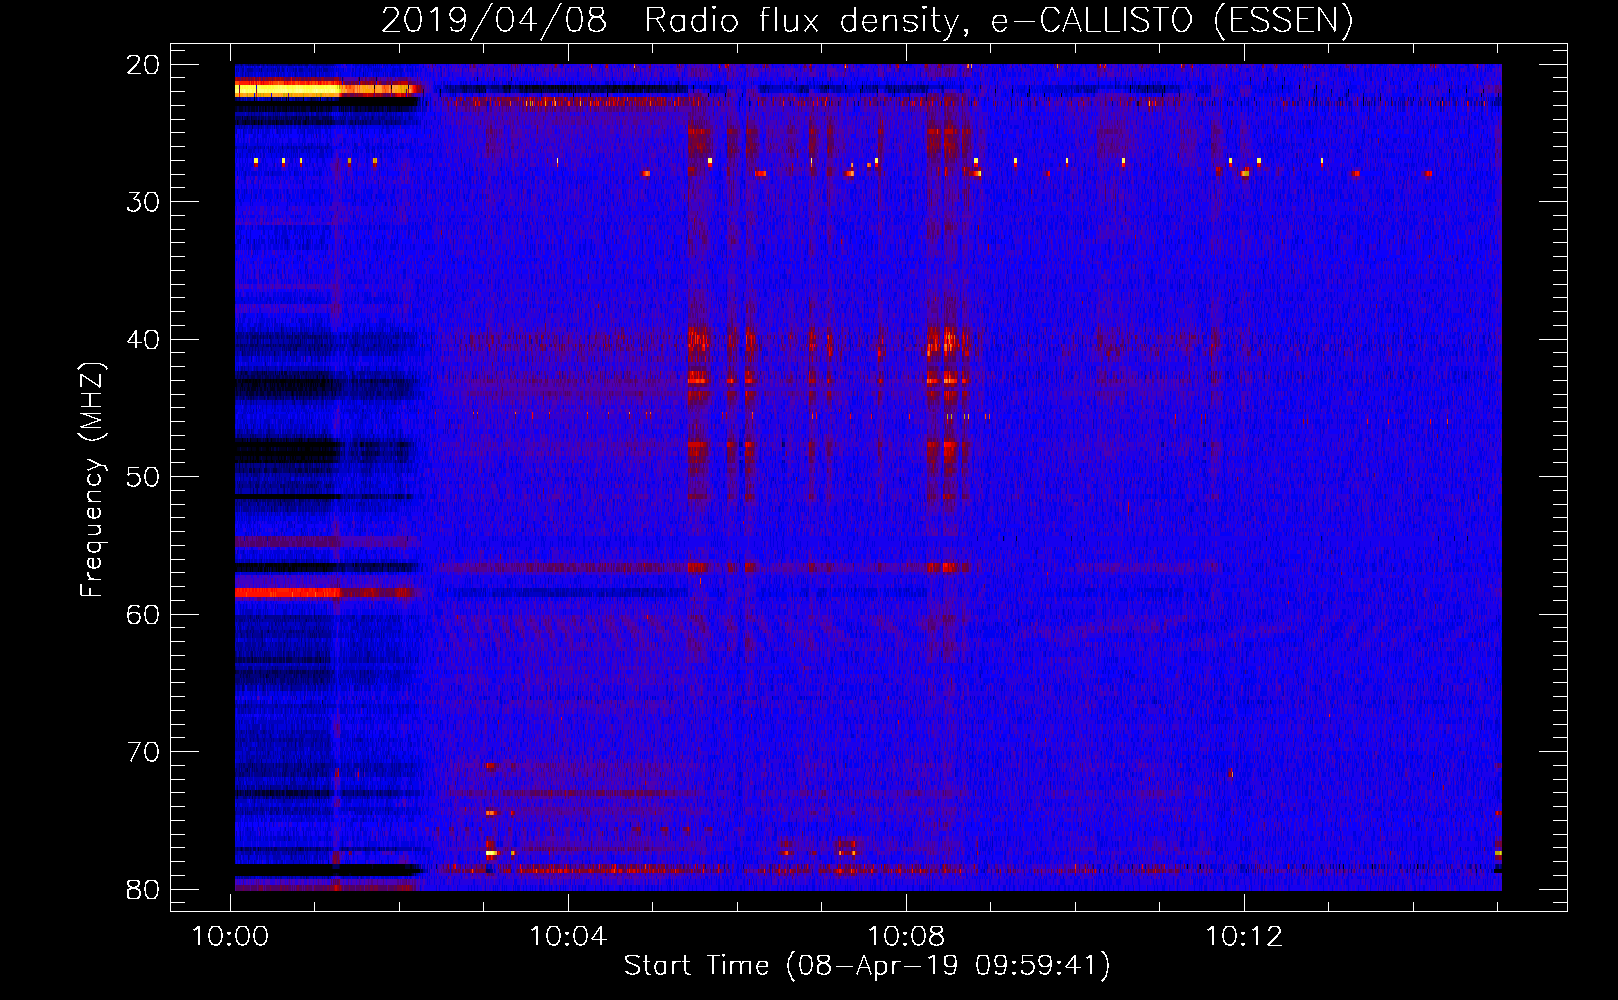Click the "30" frequency tick label
The image size is (1618, 1000).
point(144,202)
